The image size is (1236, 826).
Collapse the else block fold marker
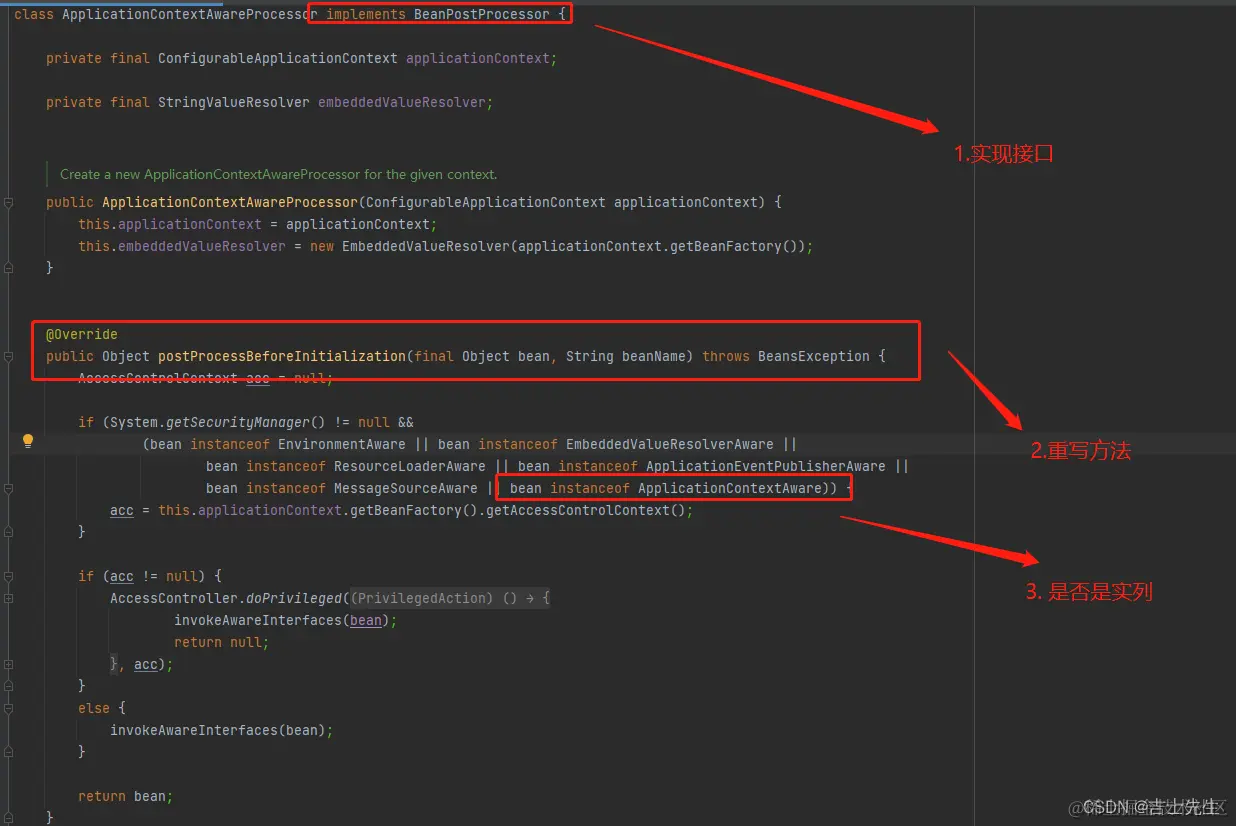pyautogui.click(x=8, y=708)
